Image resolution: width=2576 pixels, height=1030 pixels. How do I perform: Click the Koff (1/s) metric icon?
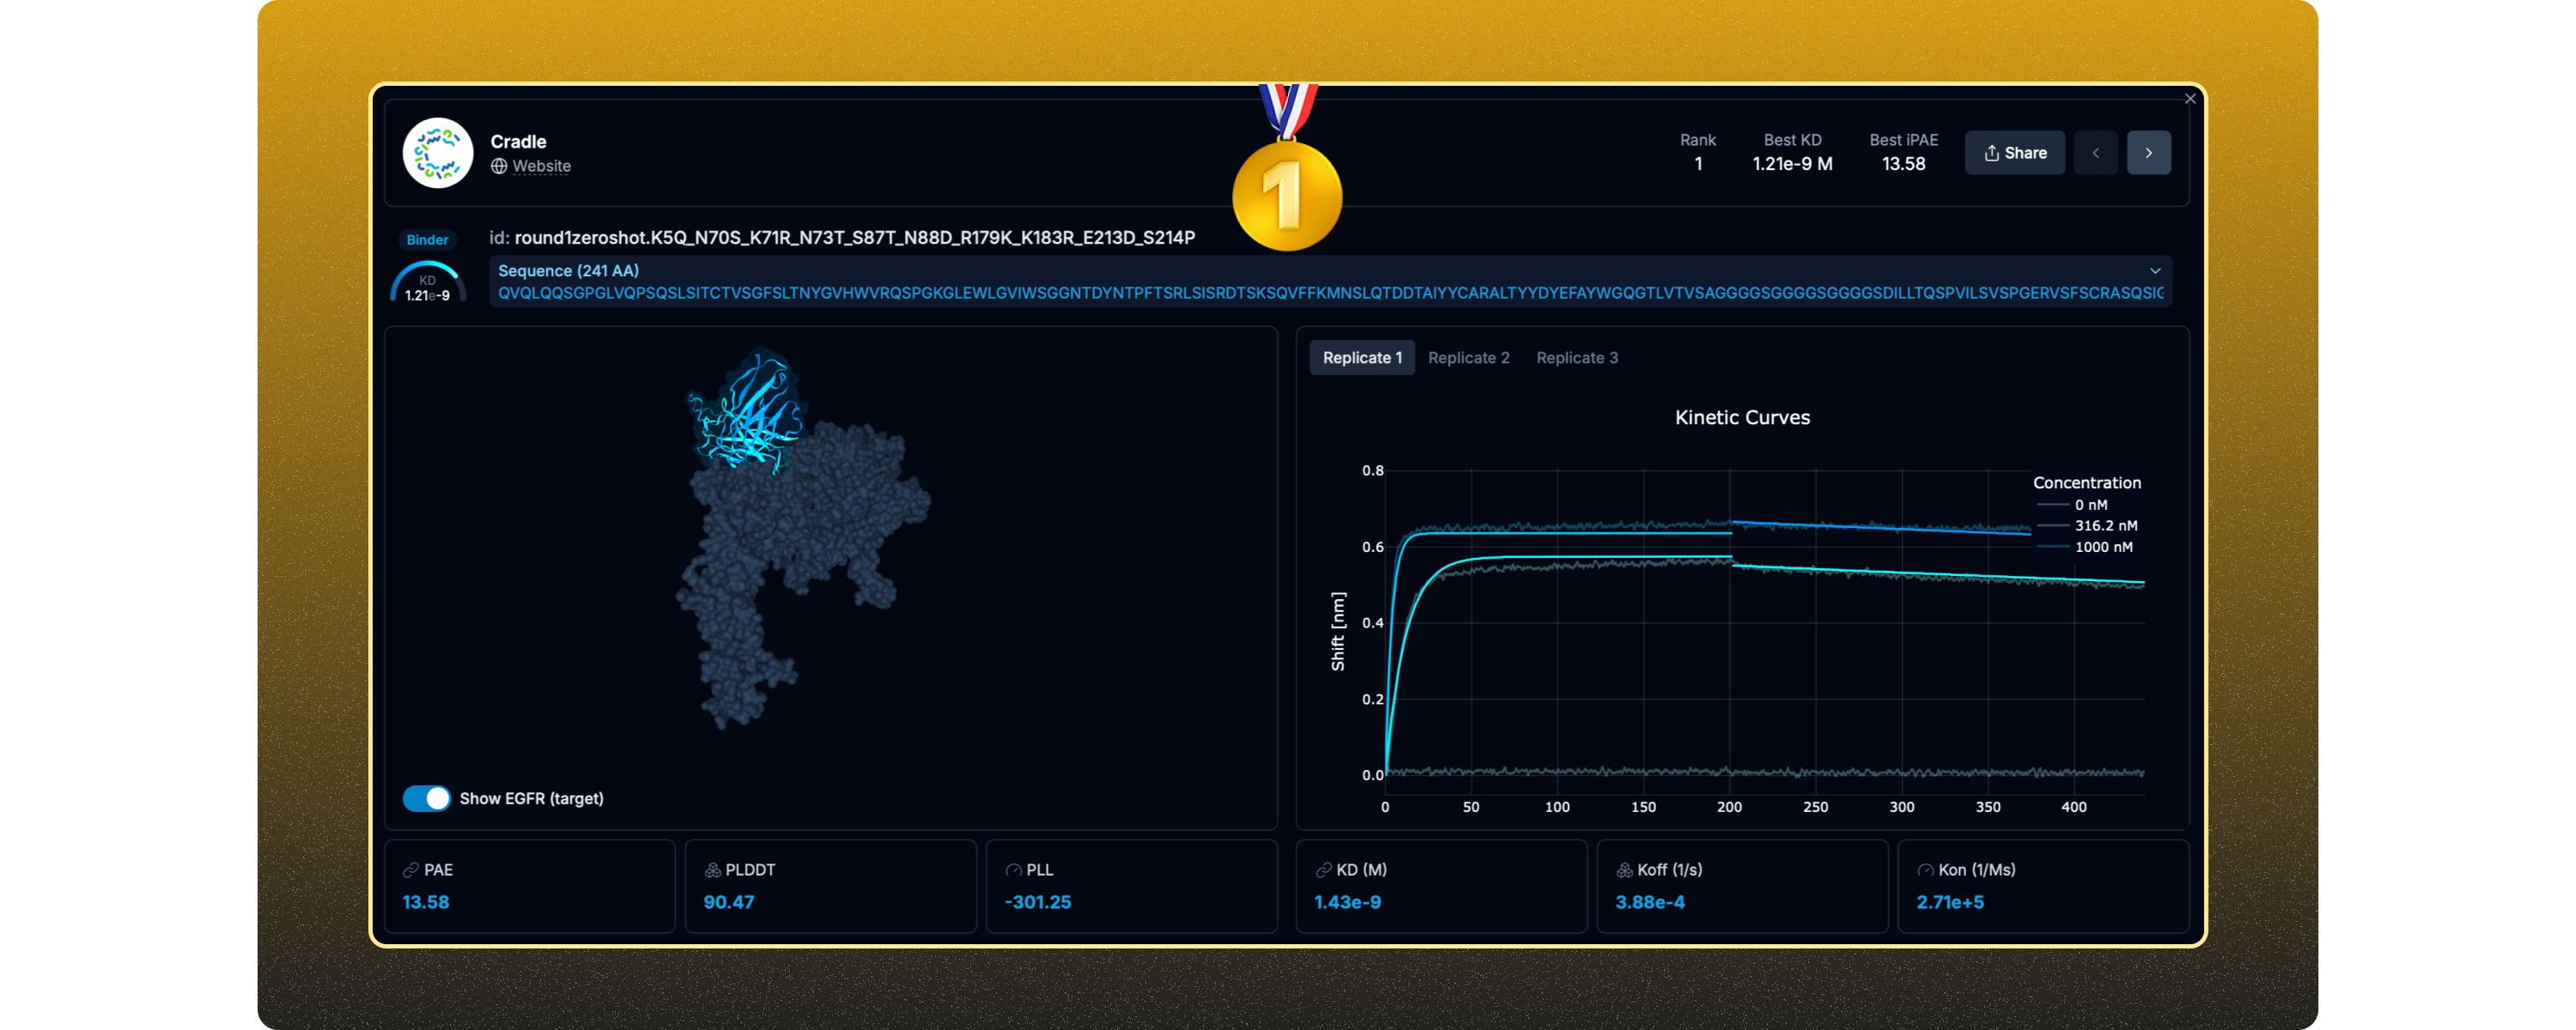1624,870
